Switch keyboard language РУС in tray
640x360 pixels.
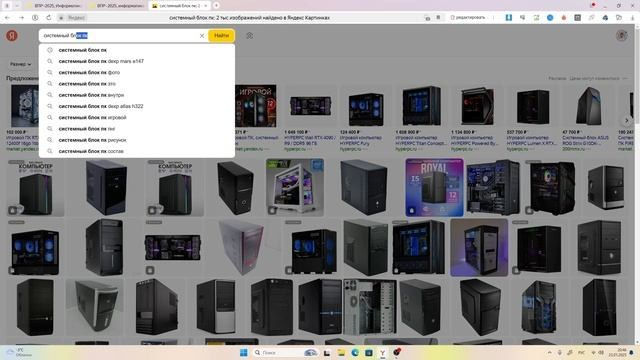(582, 353)
